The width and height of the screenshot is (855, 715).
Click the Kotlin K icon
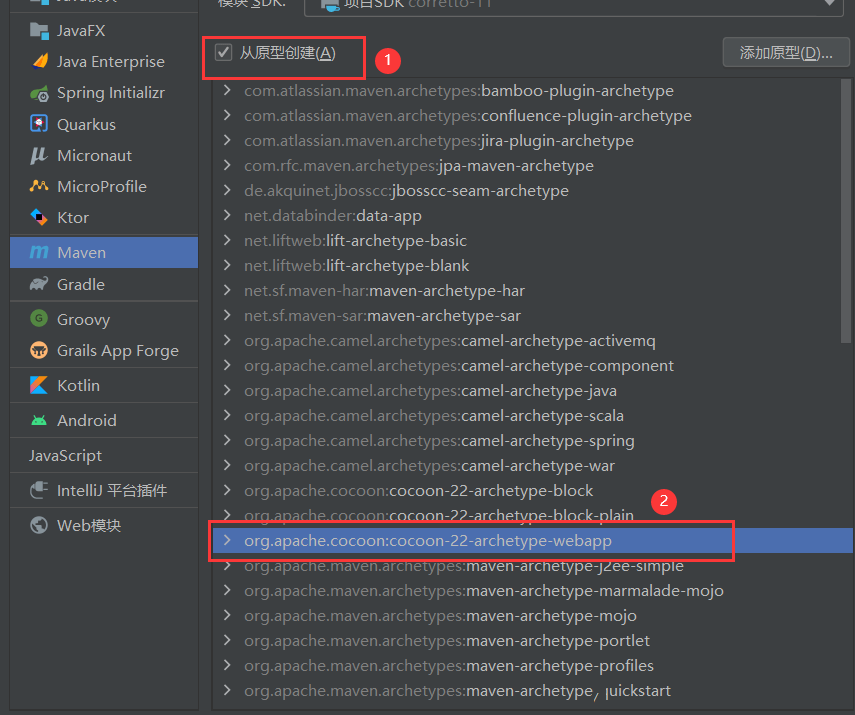pos(39,385)
